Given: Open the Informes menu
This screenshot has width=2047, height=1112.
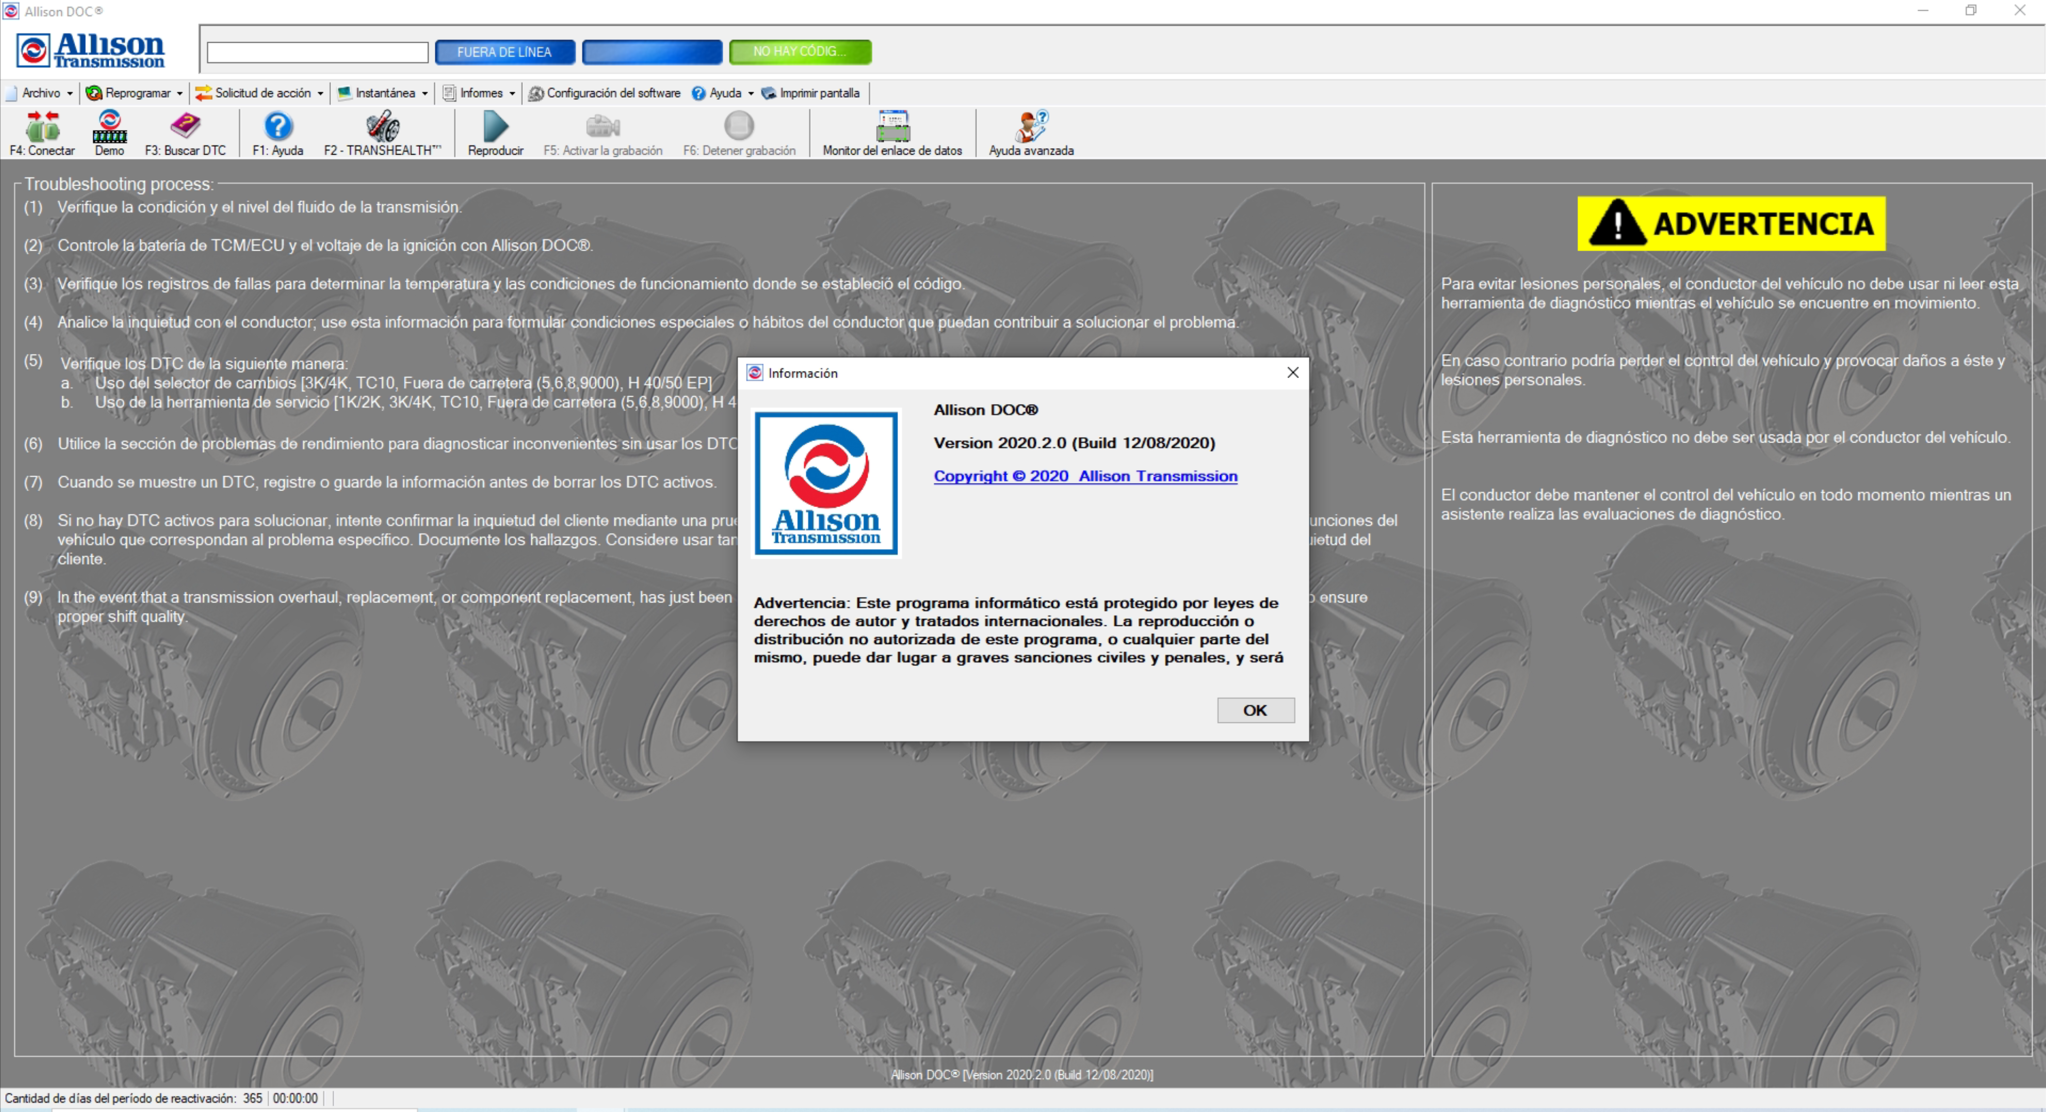Looking at the screenshot, I should tap(480, 93).
